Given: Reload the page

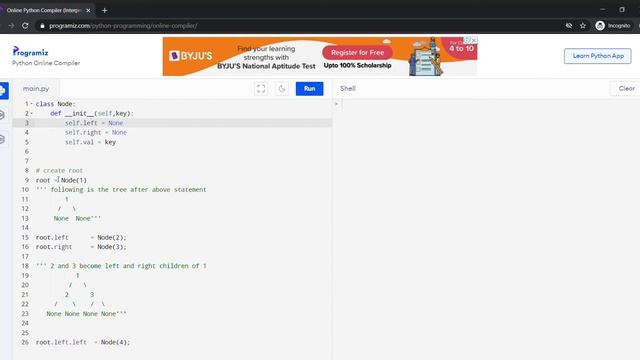Looking at the screenshot, I should point(25,26).
